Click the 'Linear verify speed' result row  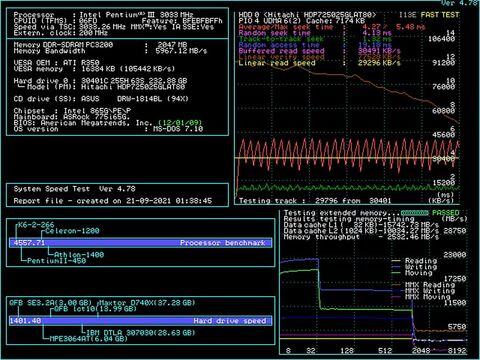(320, 57)
